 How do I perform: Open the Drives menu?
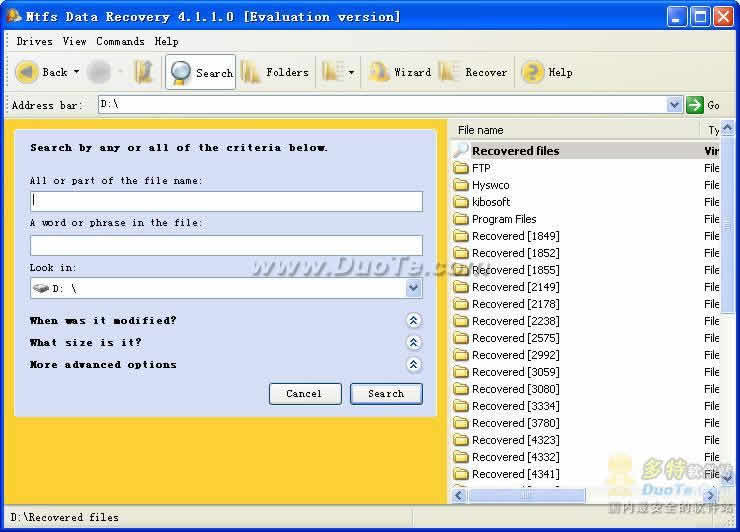coord(34,42)
